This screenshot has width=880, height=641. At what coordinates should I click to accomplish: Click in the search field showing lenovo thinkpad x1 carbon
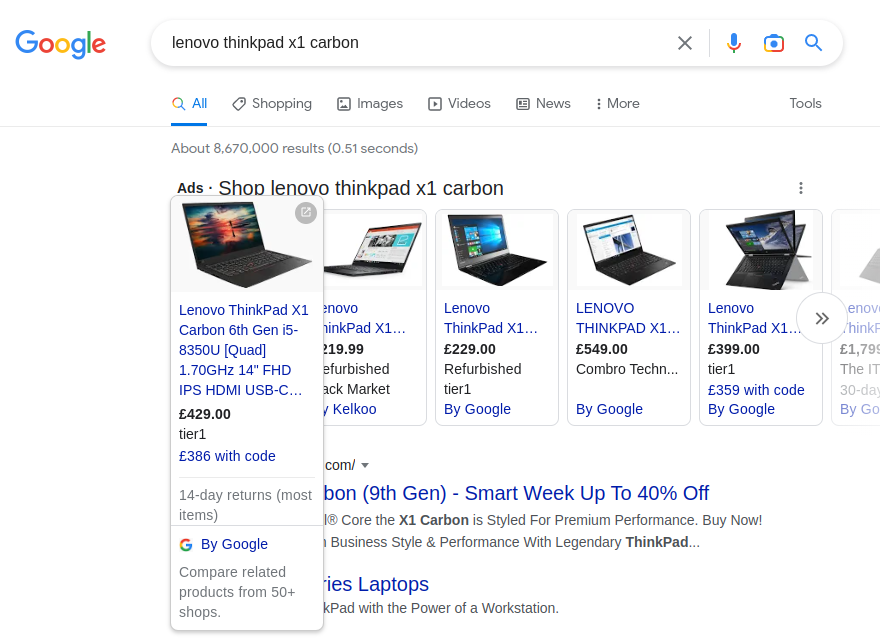(415, 43)
